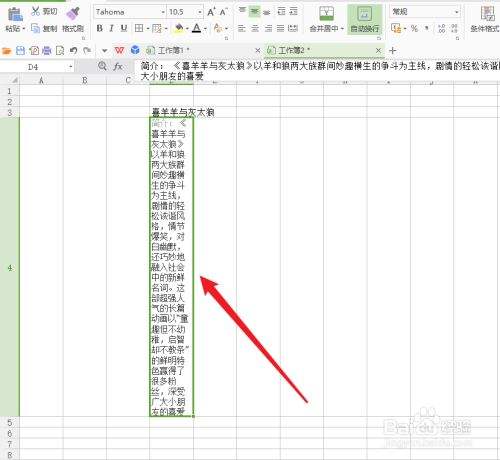500x460 pixels.
Task: Add a new document tab with plus
Action: coord(393,51)
